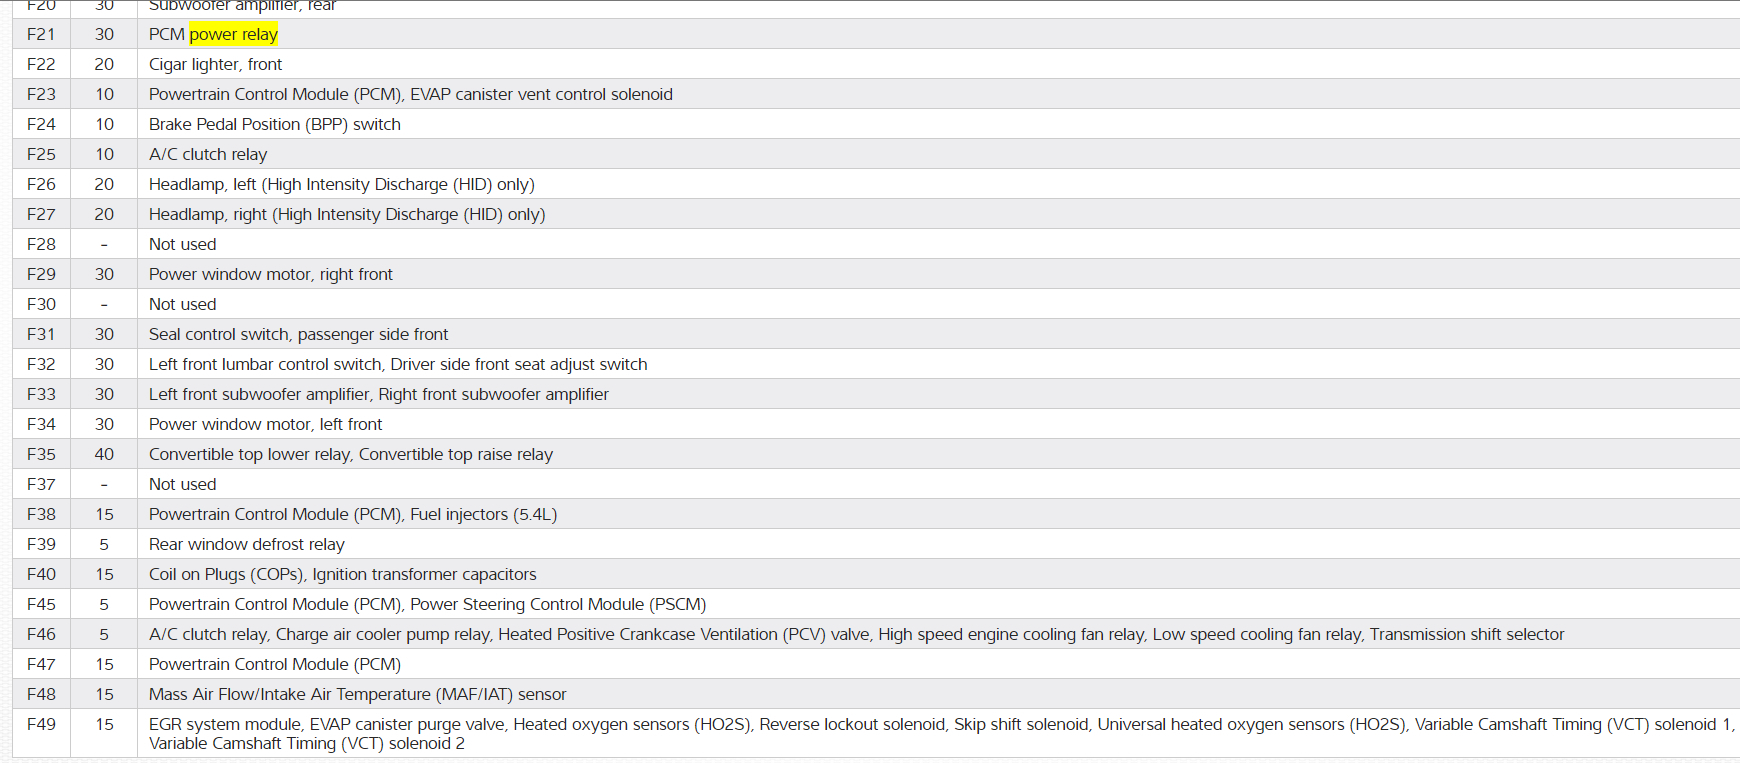Click the Coil on Plugs (COPs) description
Screen dimensions: 1740x763
tap(342, 574)
